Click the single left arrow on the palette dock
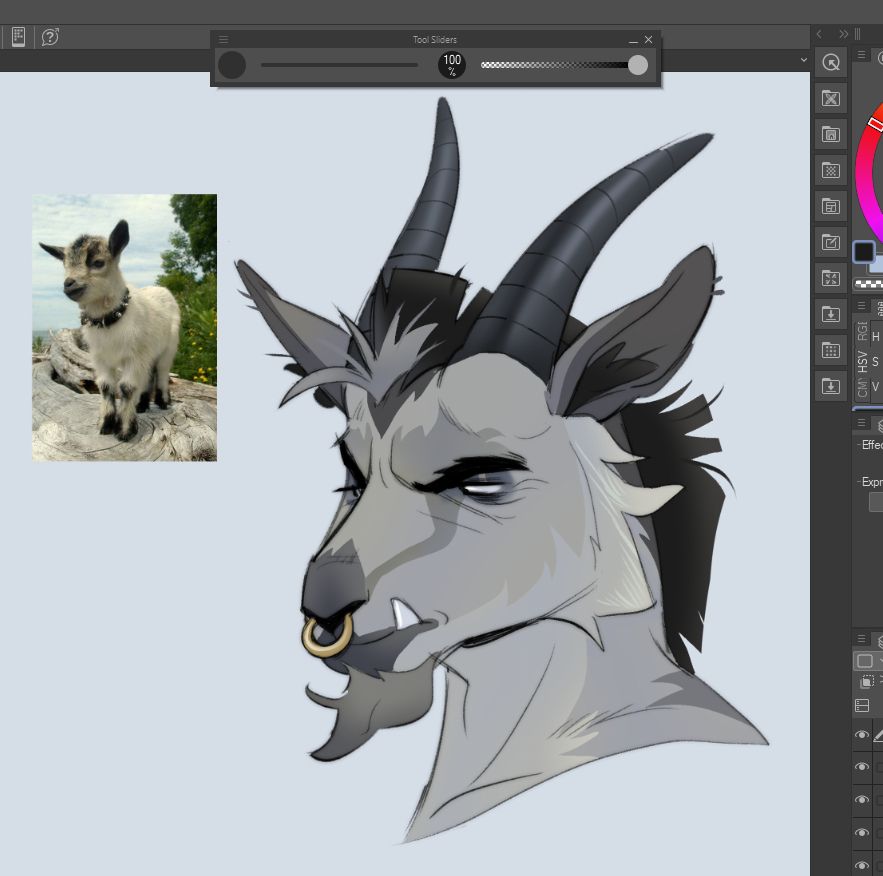 point(819,34)
